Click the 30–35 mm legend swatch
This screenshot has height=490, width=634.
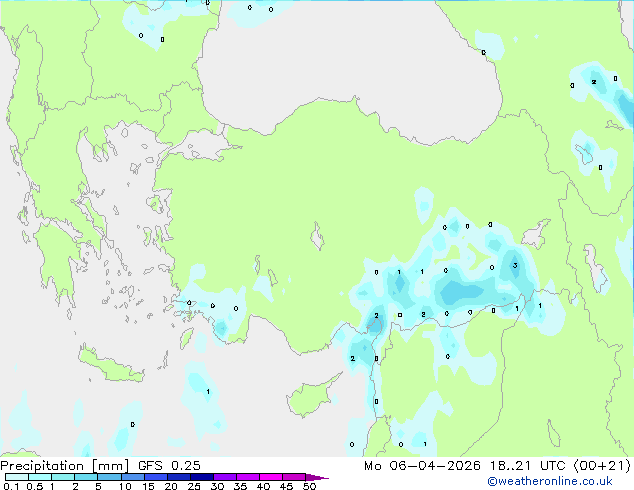[224, 477]
